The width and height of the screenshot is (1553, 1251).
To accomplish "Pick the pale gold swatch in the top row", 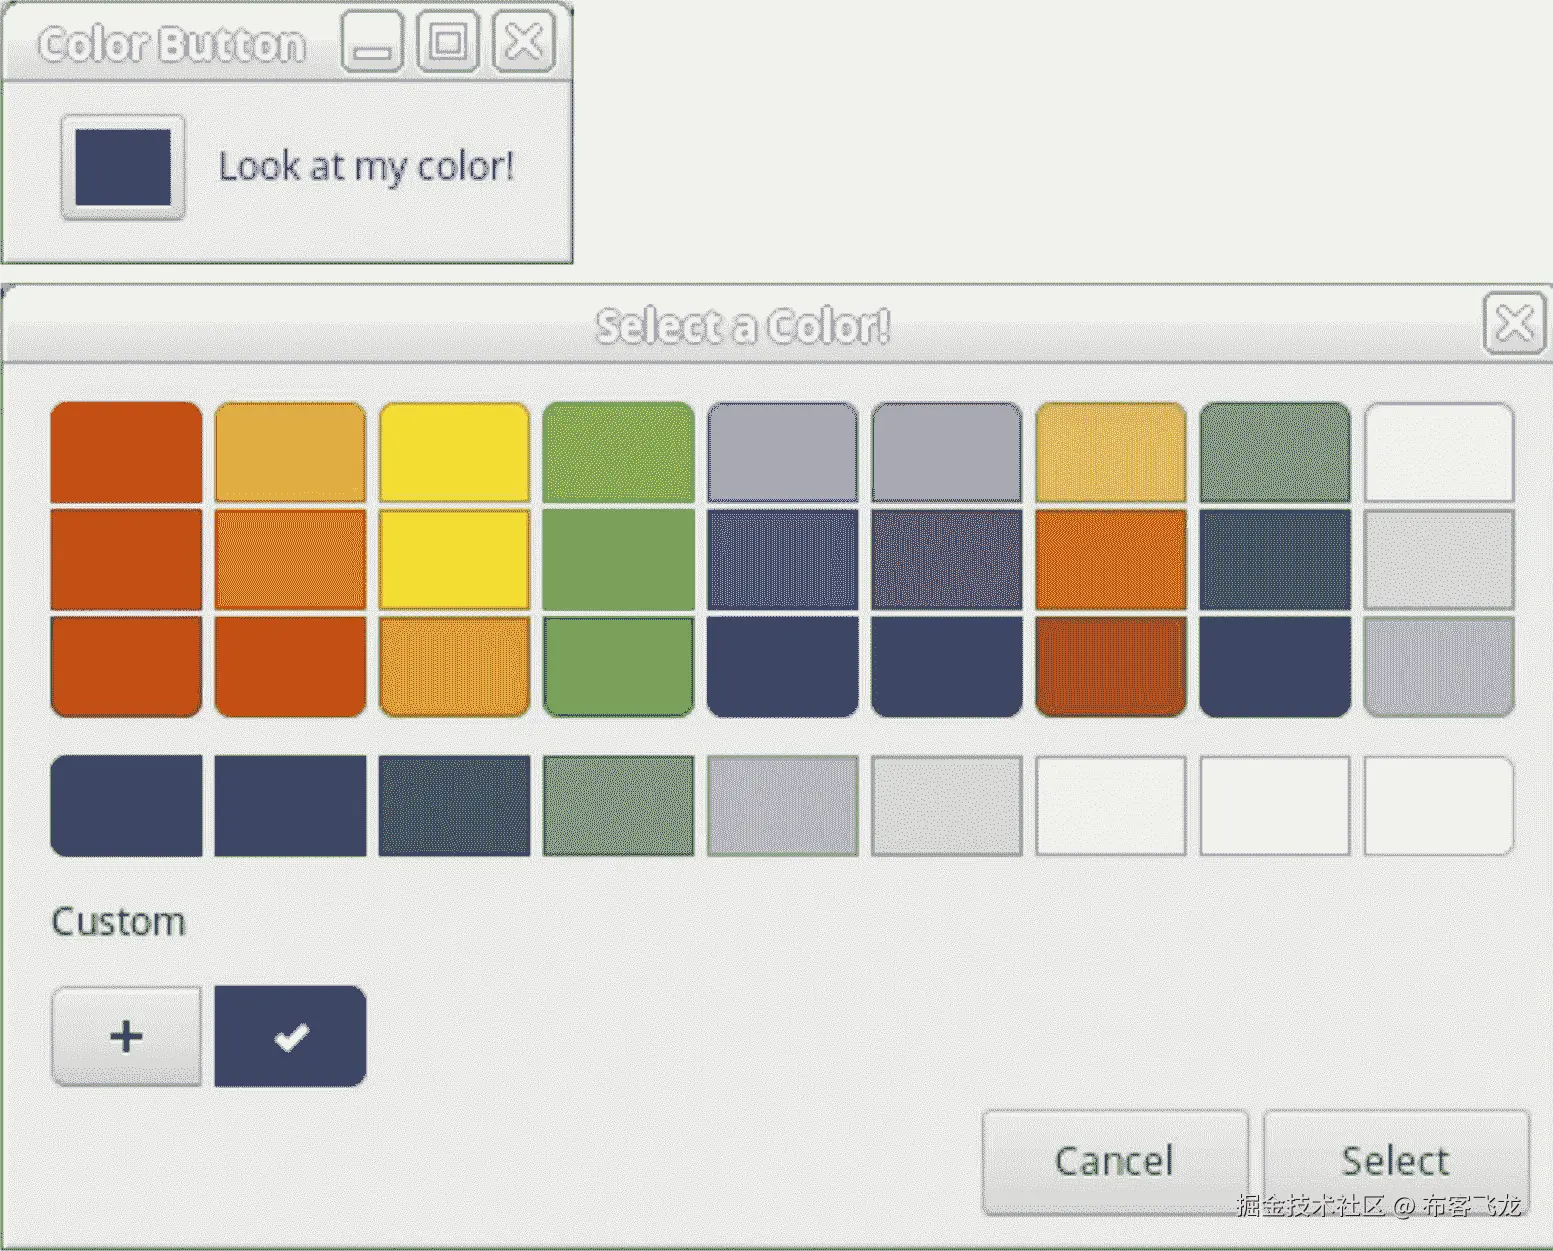I will pyautogui.click(x=1111, y=452).
